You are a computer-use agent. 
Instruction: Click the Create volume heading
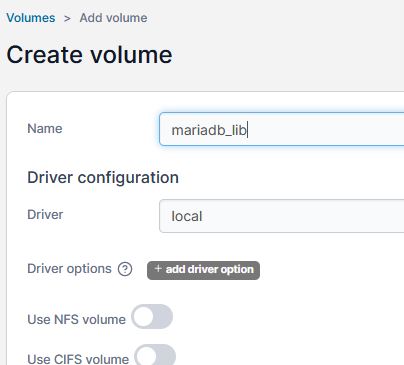(x=89, y=55)
